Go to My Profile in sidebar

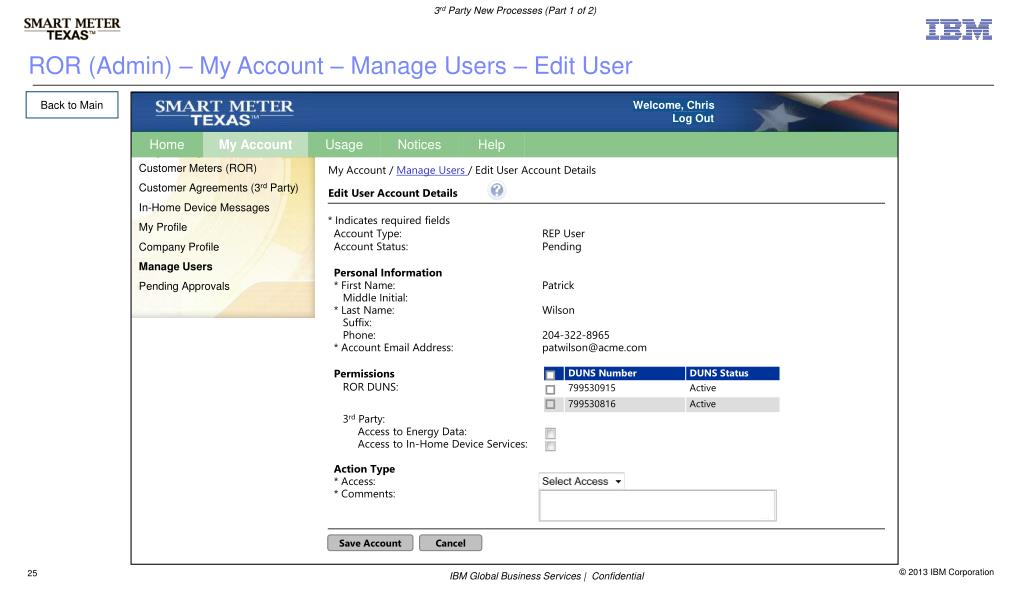click(x=163, y=227)
